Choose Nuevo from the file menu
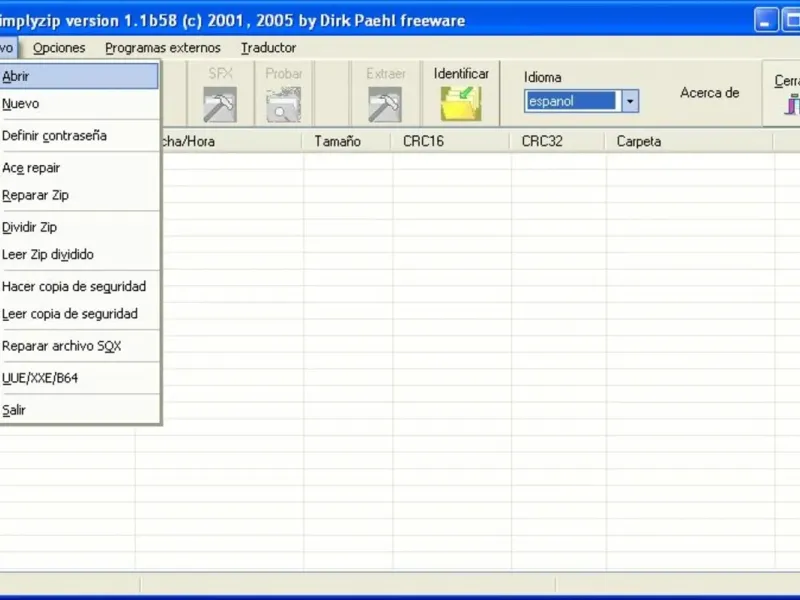 [x=79, y=104]
